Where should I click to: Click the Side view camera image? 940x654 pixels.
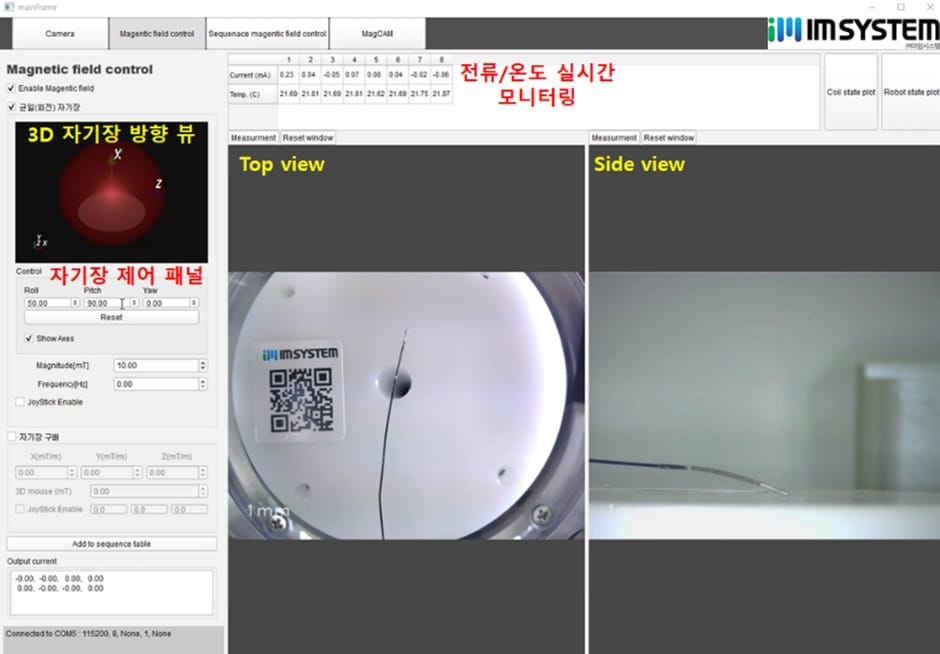click(x=764, y=405)
